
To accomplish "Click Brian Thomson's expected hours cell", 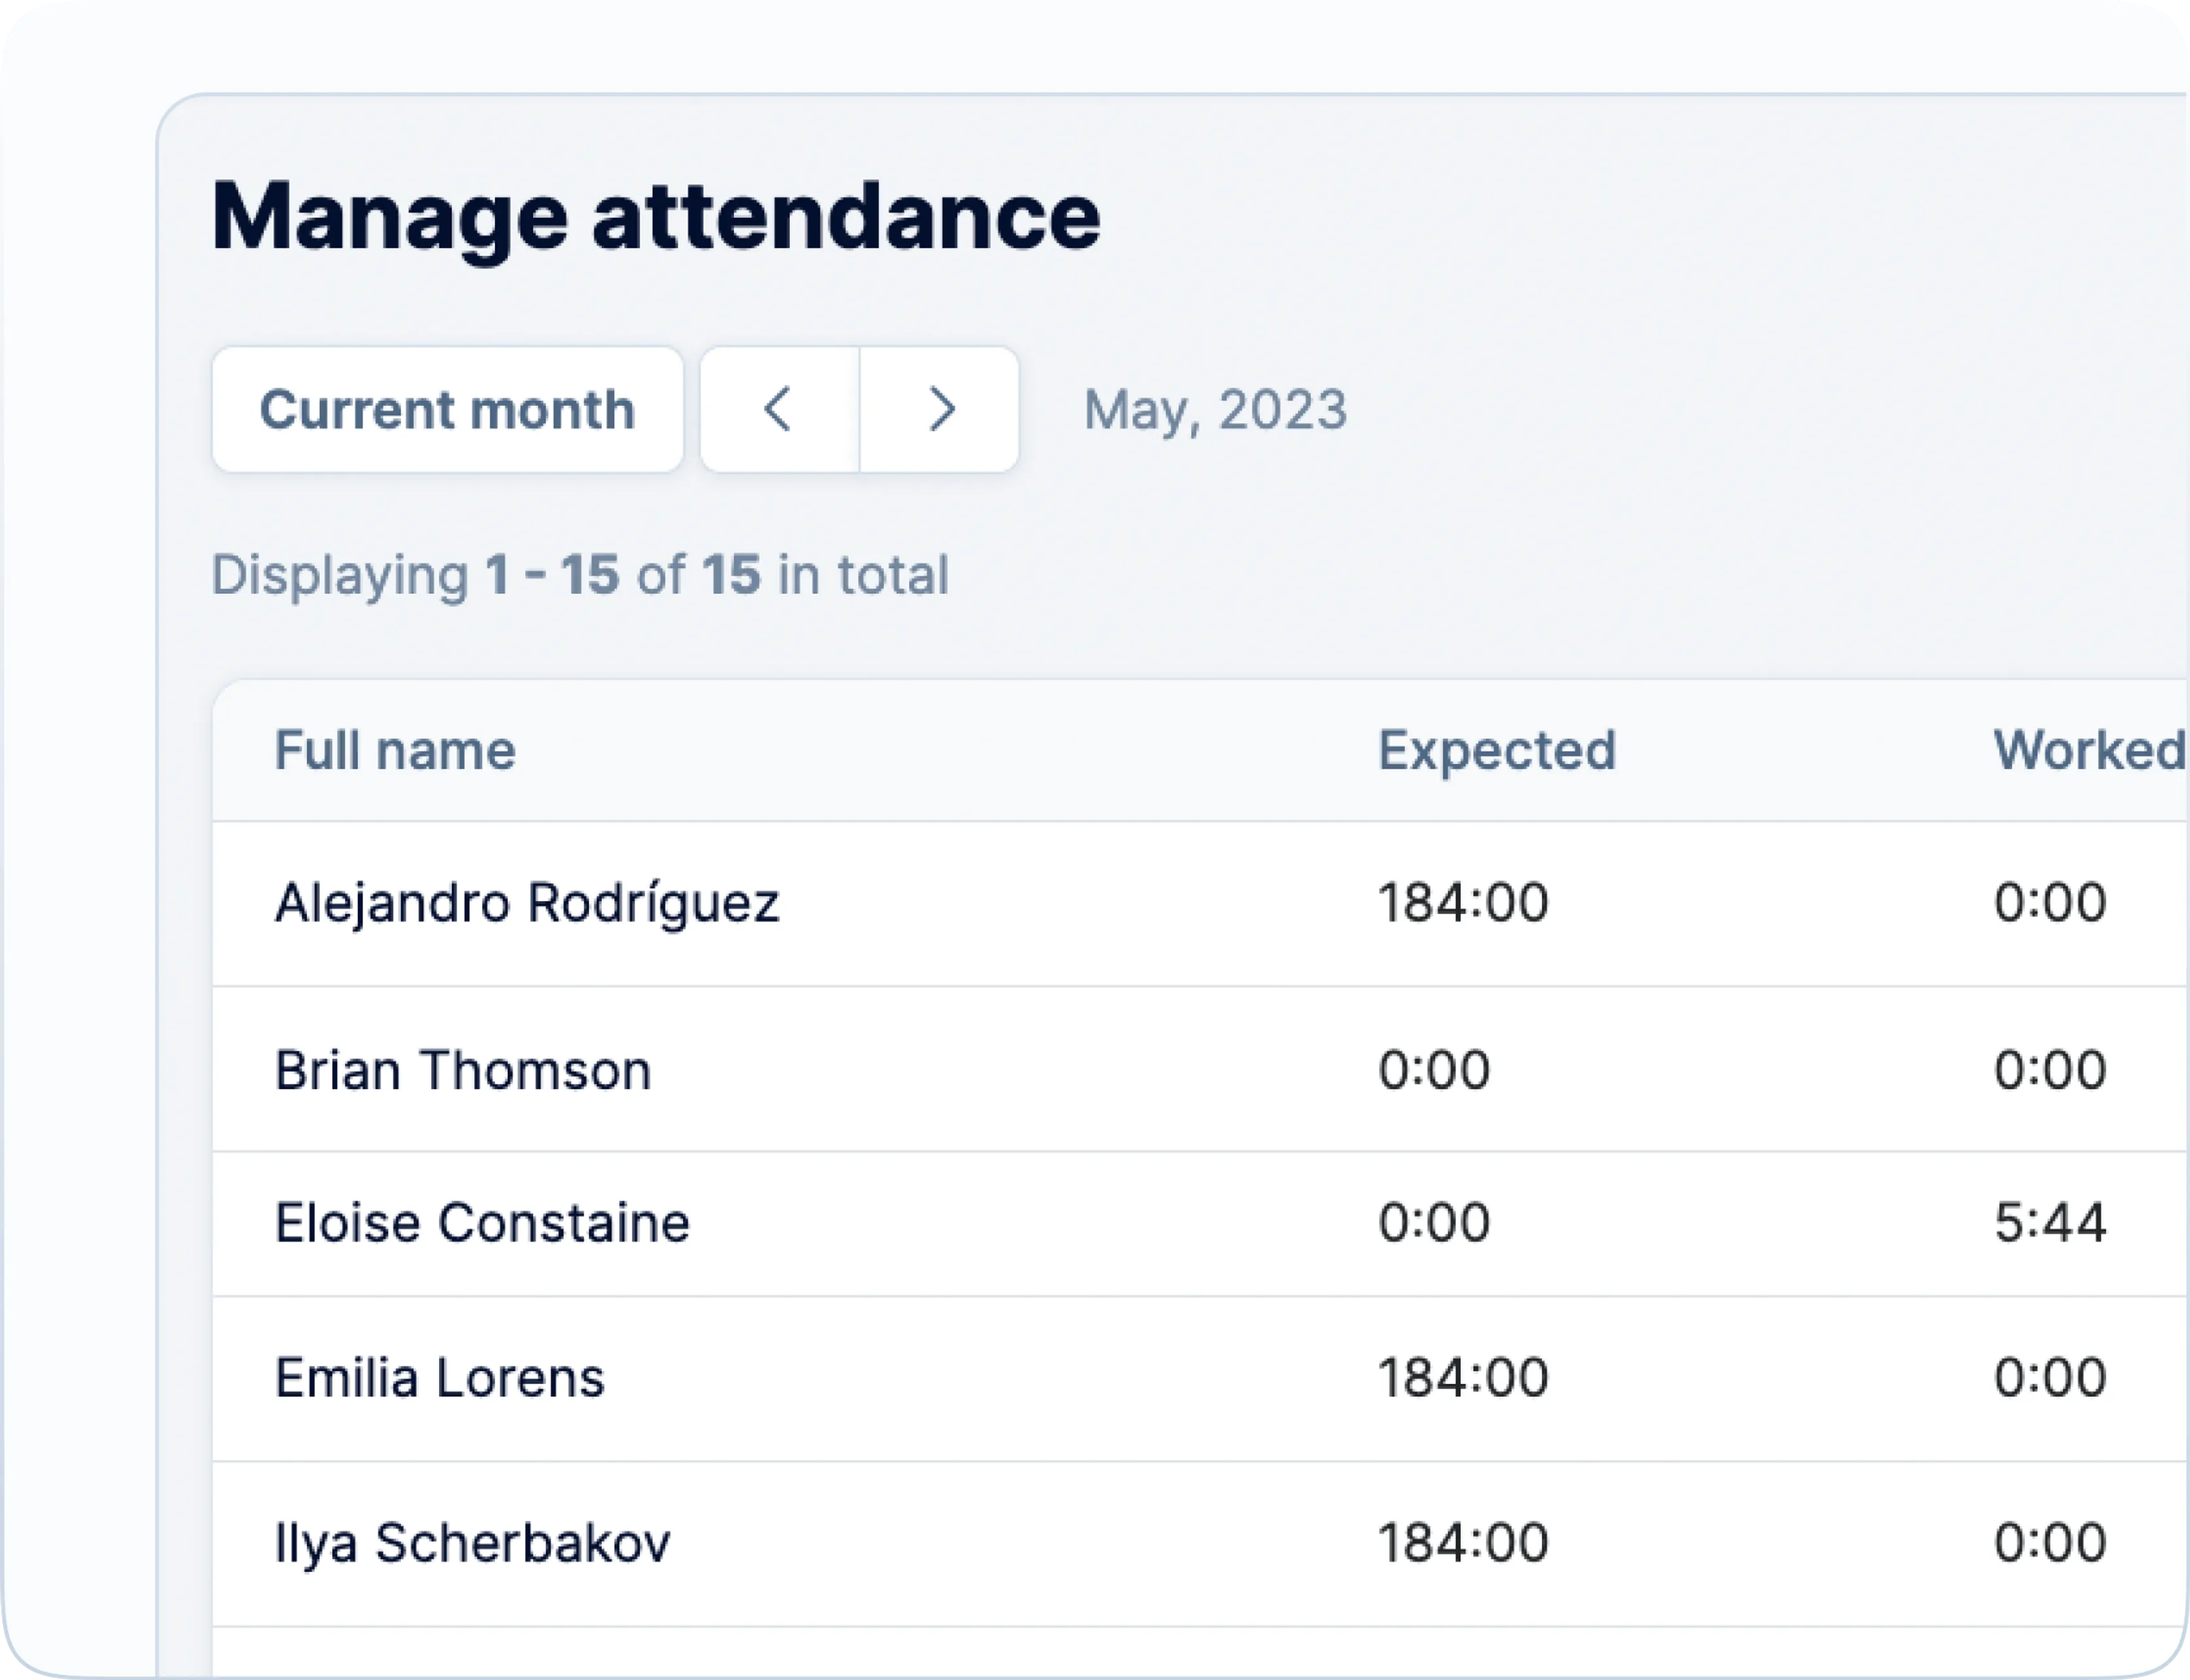I will [1434, 1070].
